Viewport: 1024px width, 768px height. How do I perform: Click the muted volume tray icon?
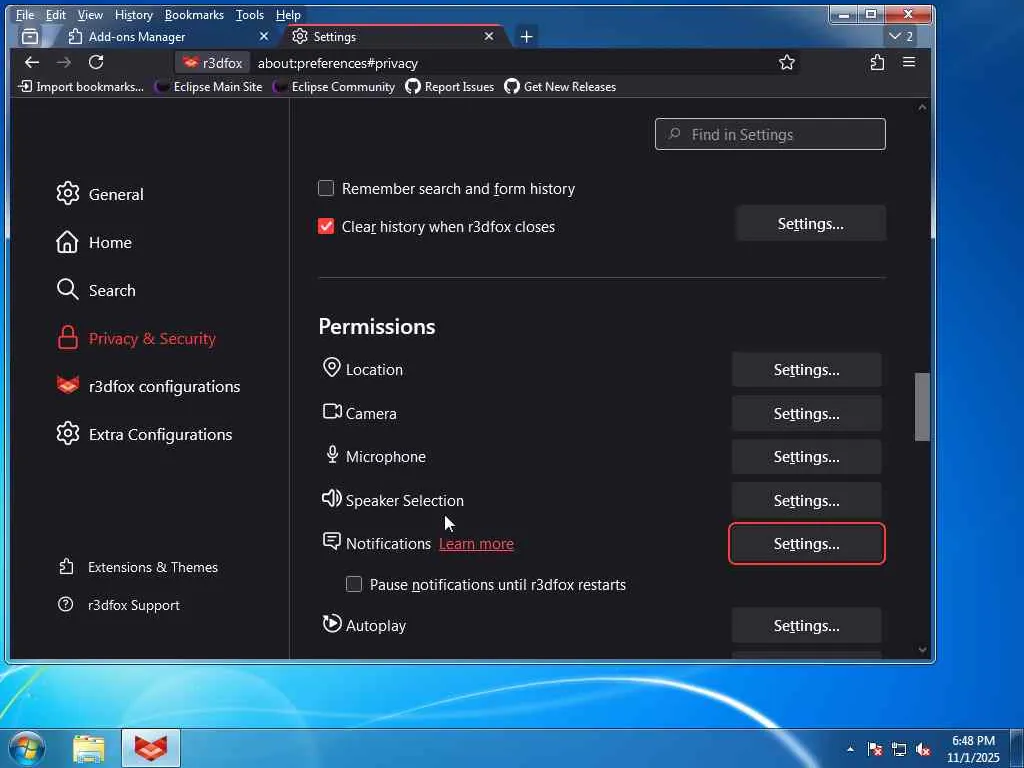[923, 750]
